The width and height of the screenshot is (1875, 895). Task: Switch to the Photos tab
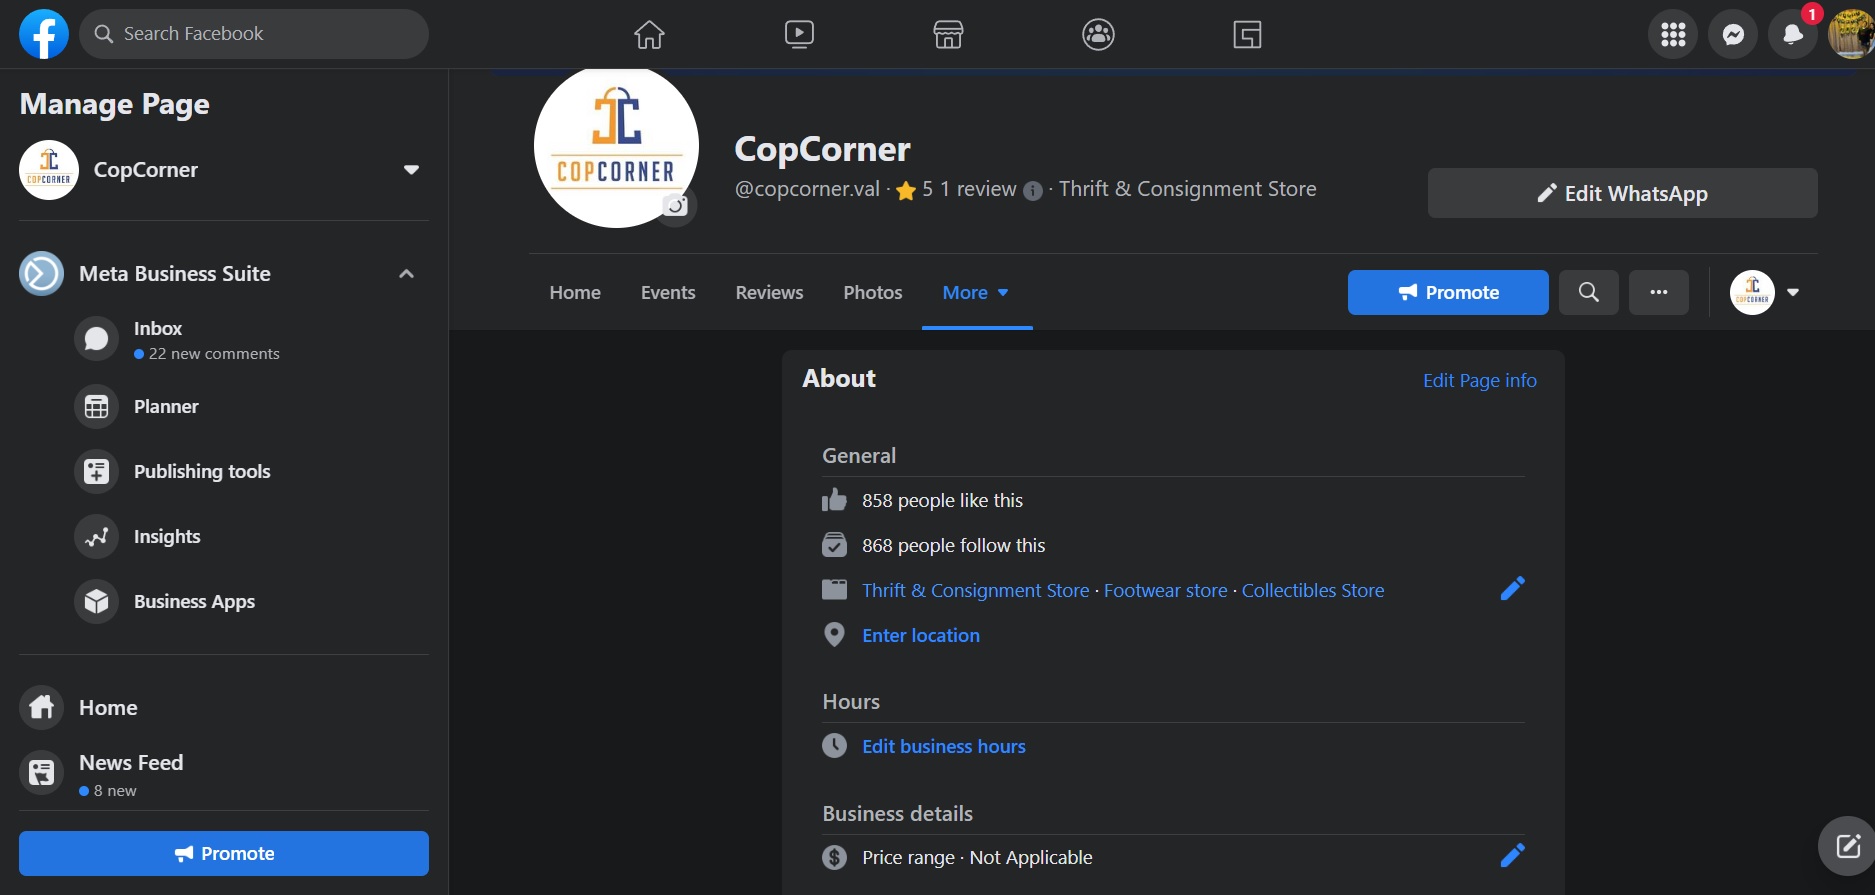coord(873,293)
